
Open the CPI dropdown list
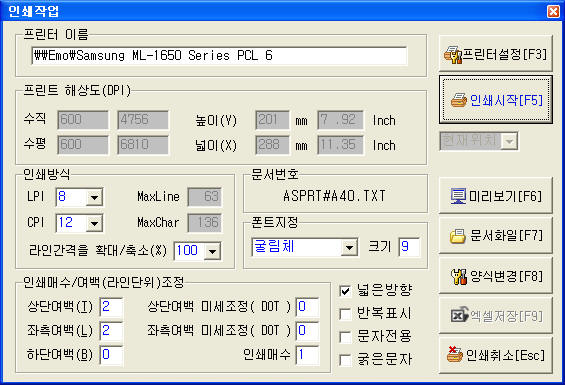click(94, 224)
